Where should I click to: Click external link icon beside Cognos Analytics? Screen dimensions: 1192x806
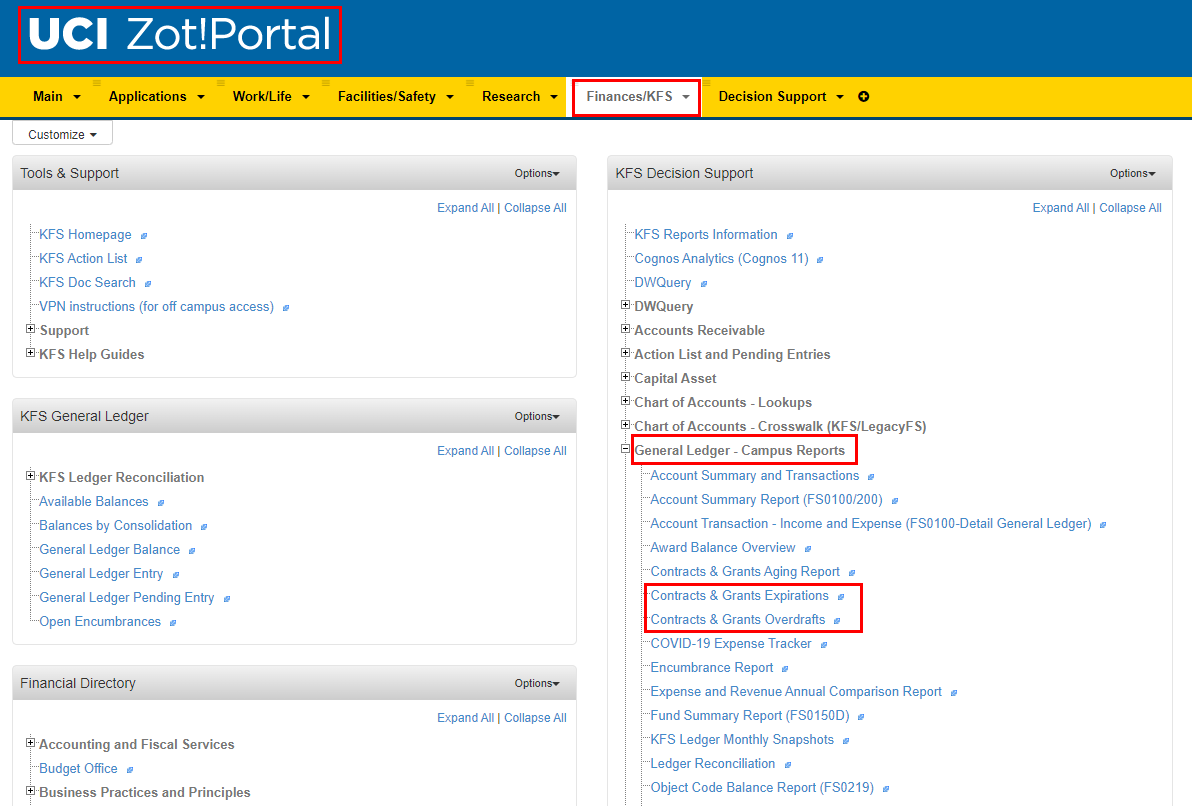pos(820,260)
